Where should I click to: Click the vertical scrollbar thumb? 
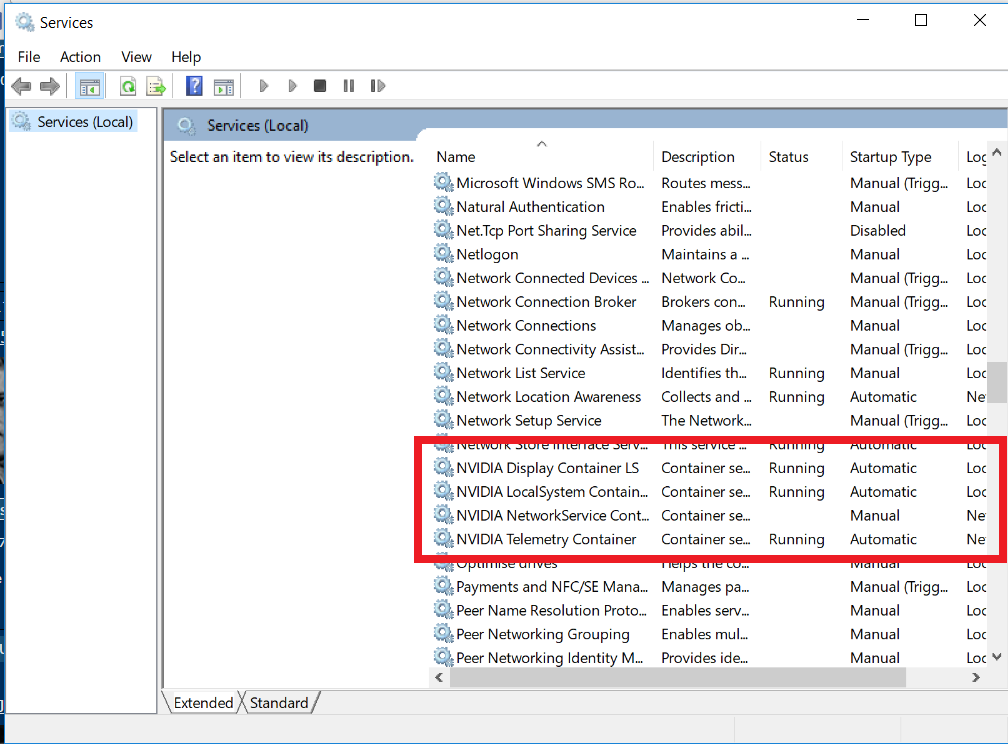997,382
